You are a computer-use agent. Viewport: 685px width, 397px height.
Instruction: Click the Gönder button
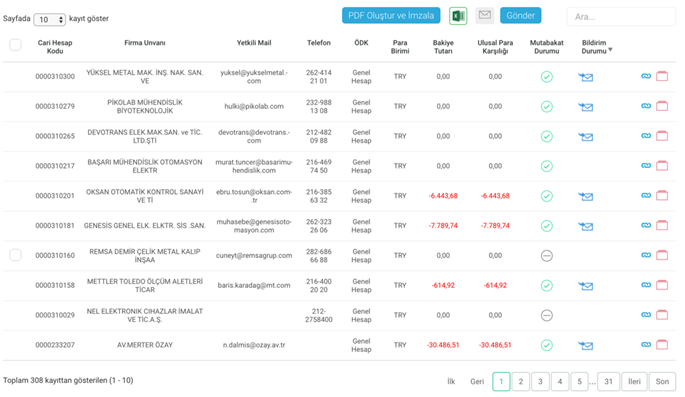tap(520, 16)
